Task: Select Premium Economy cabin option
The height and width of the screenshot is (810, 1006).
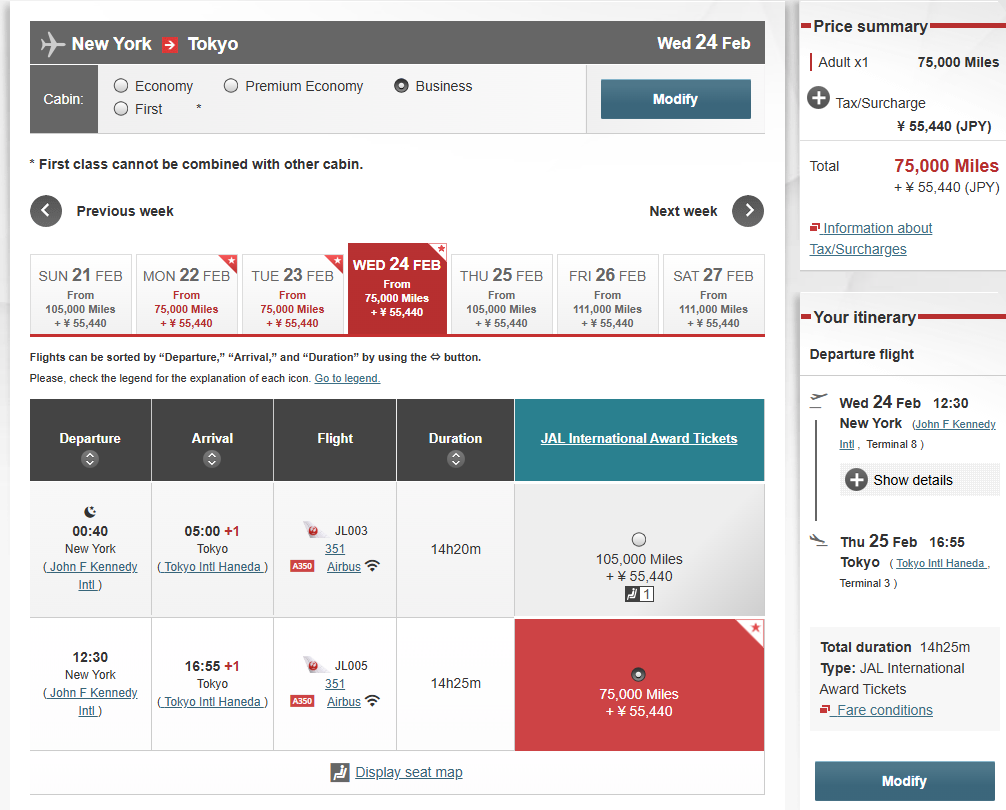Action: point(231,85)
